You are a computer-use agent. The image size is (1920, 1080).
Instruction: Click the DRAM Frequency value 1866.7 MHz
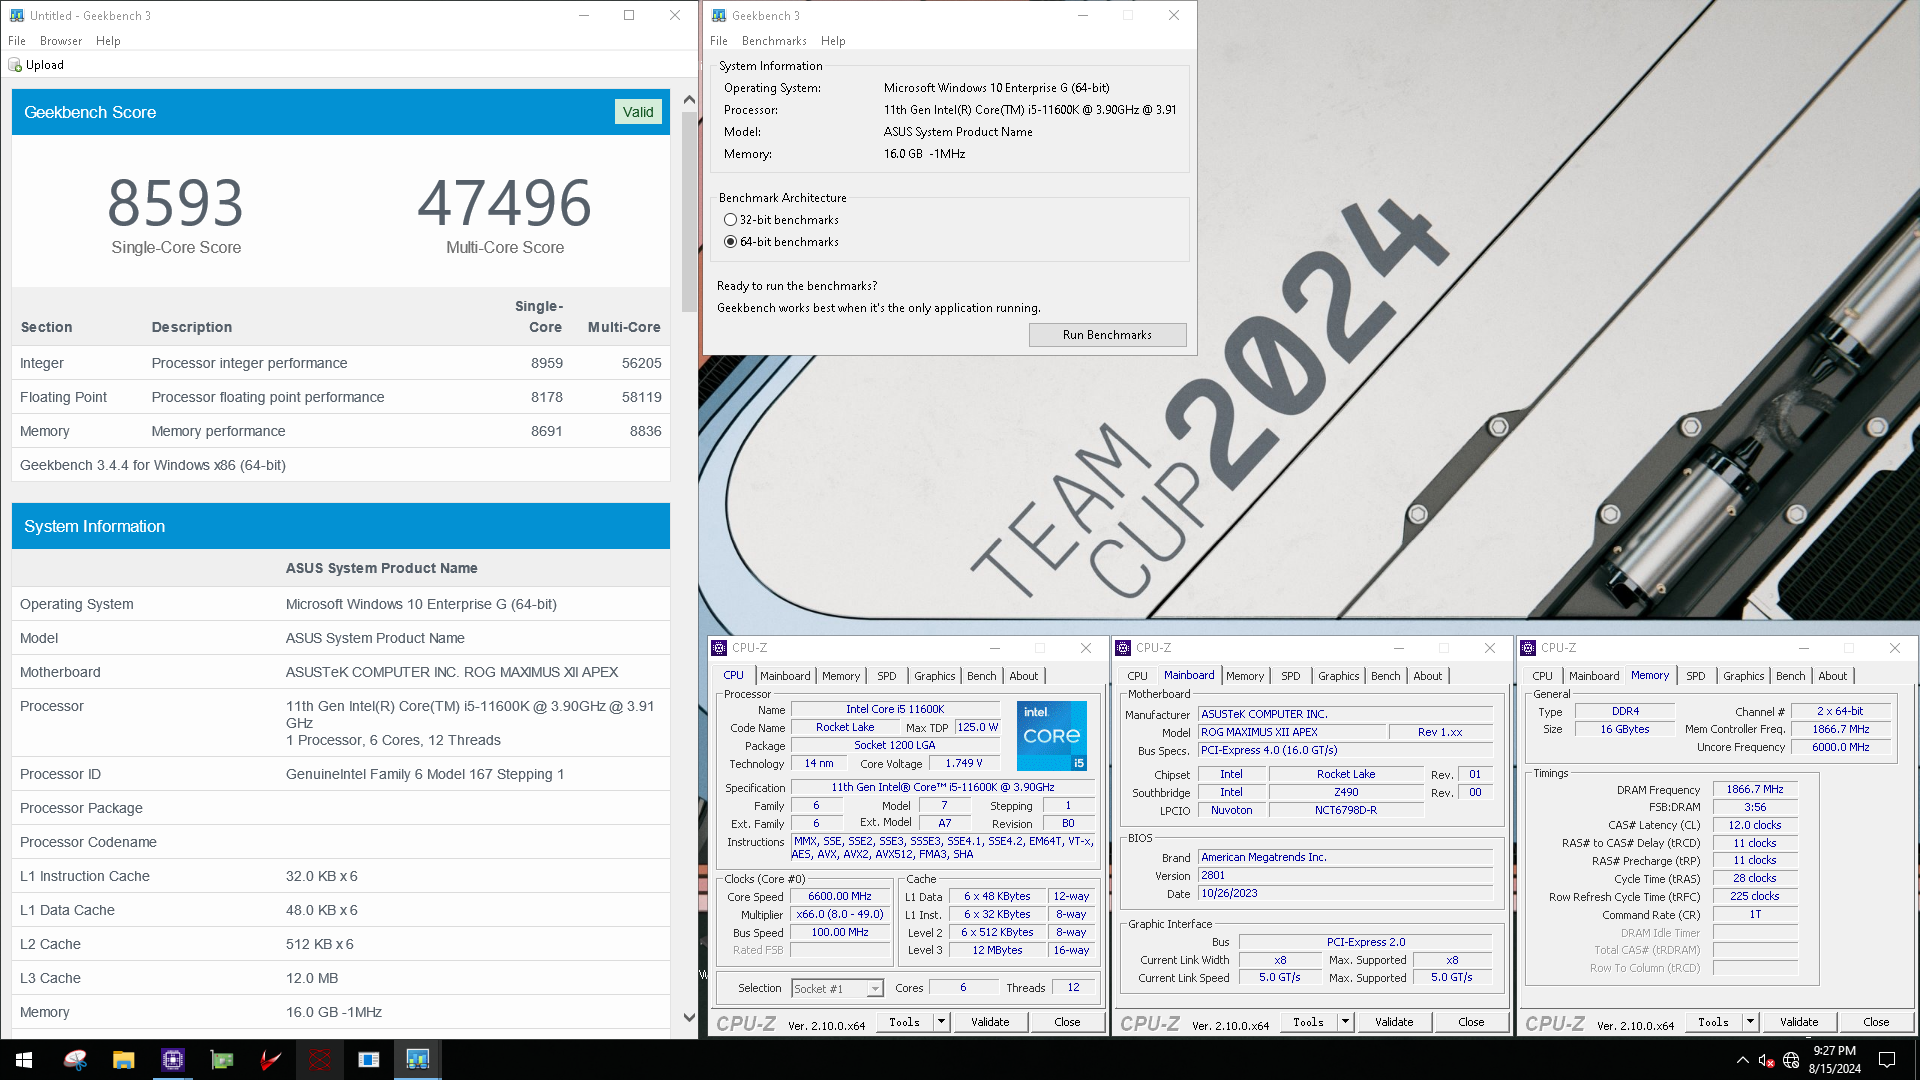1755,790
